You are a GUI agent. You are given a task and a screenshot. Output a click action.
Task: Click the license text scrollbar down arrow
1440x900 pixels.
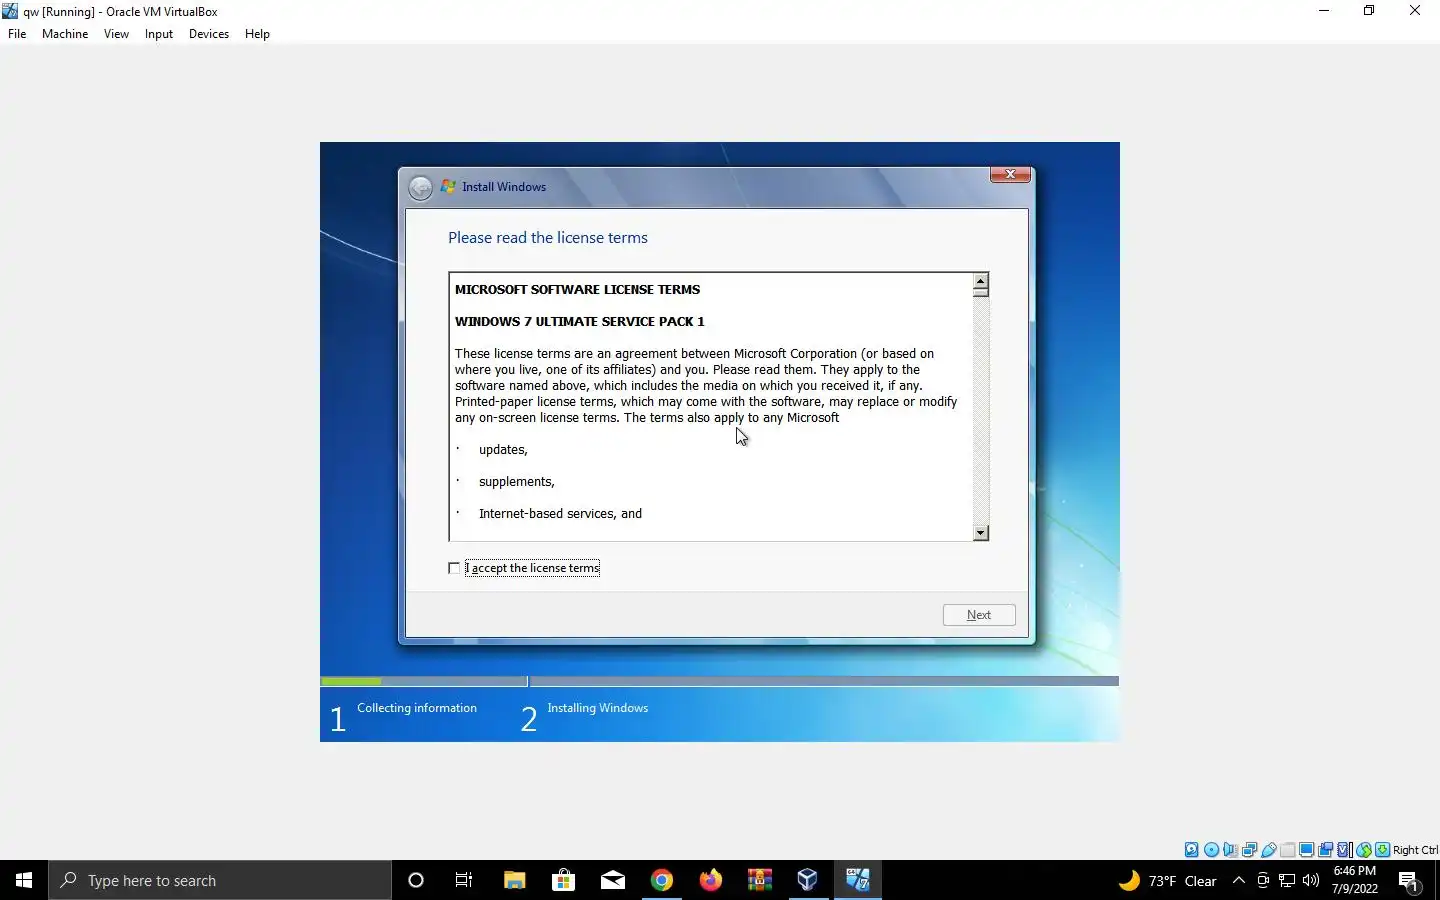[x=981, y=533]
